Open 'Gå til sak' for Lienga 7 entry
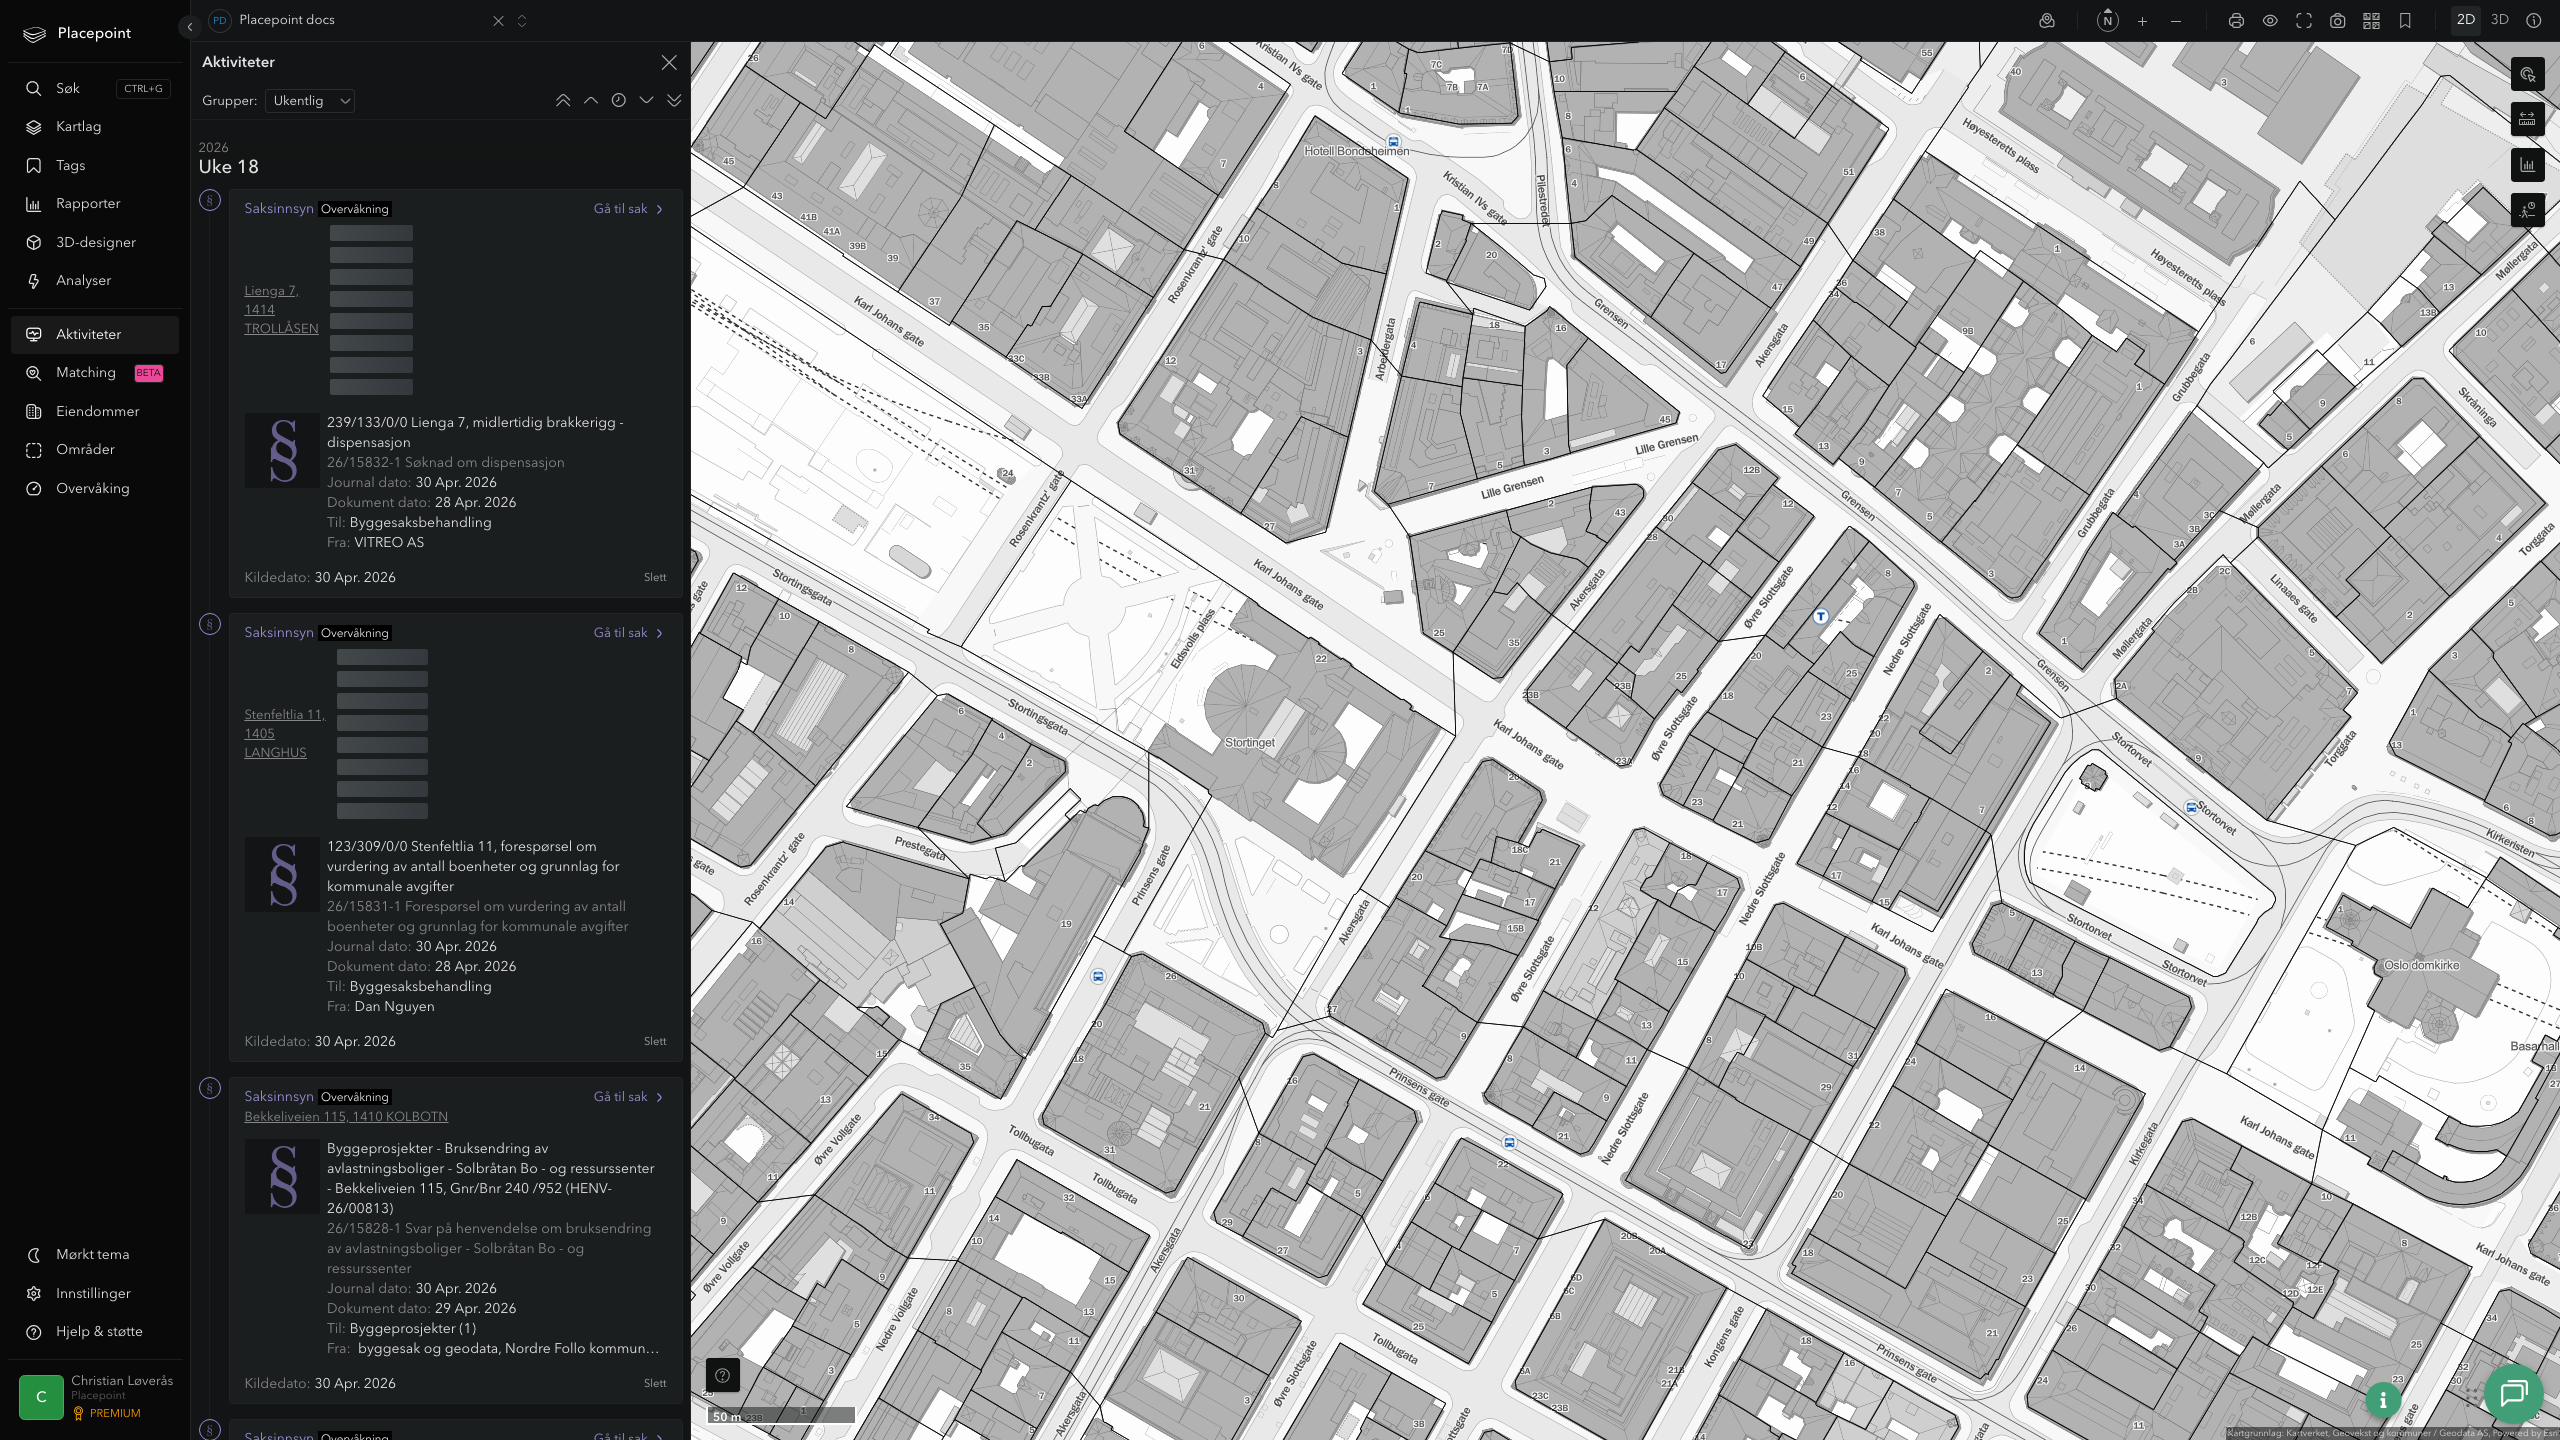This screenshot has height=1440, width=2560. click(x=629, y=209)
